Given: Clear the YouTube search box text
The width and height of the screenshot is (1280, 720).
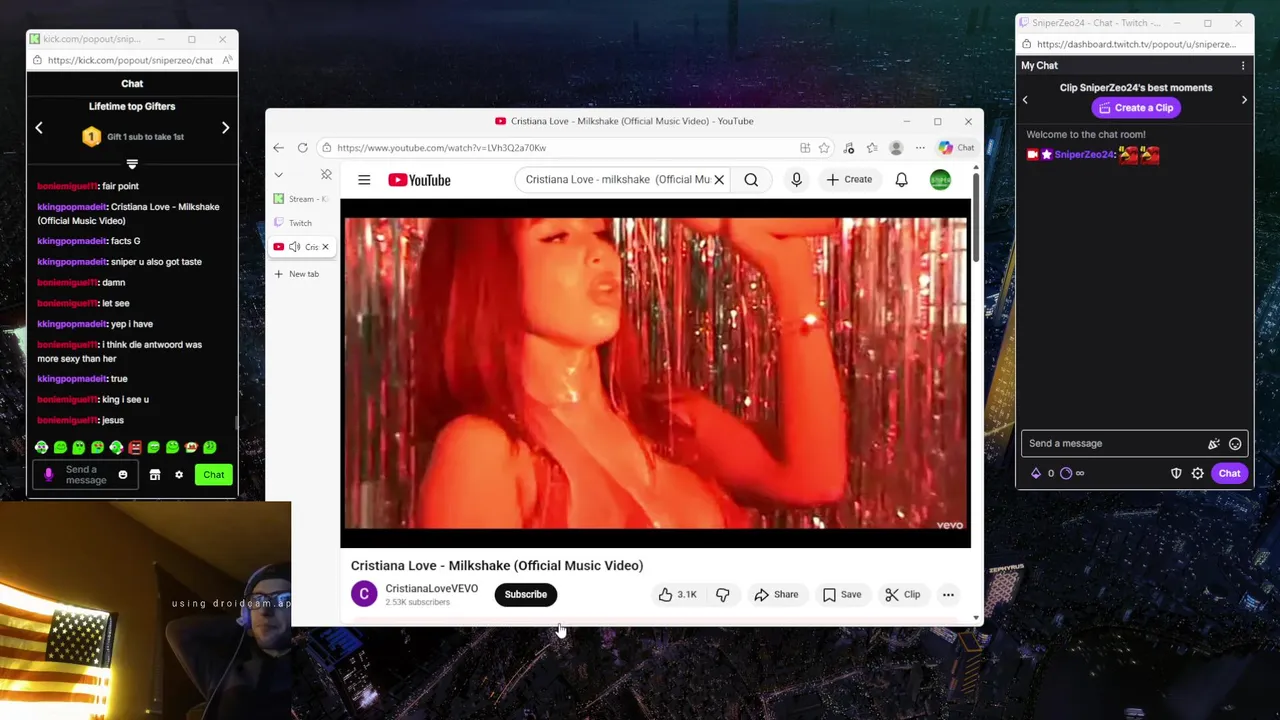Looking at the screenshot, I should tap(718, 180).
